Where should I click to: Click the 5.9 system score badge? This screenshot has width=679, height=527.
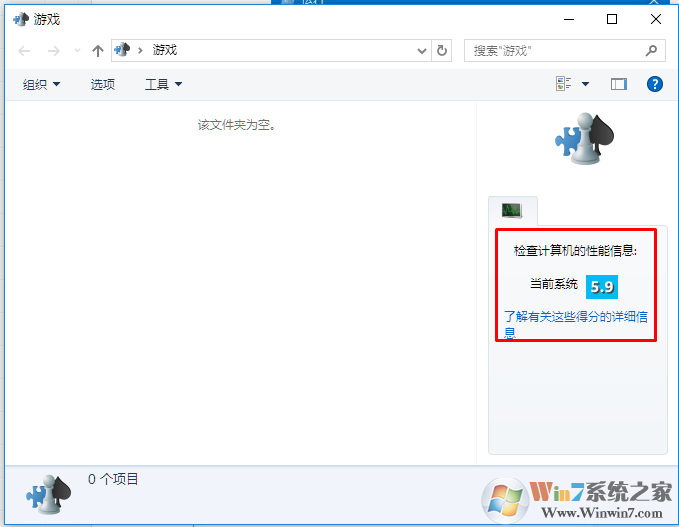tap(602, 287)
